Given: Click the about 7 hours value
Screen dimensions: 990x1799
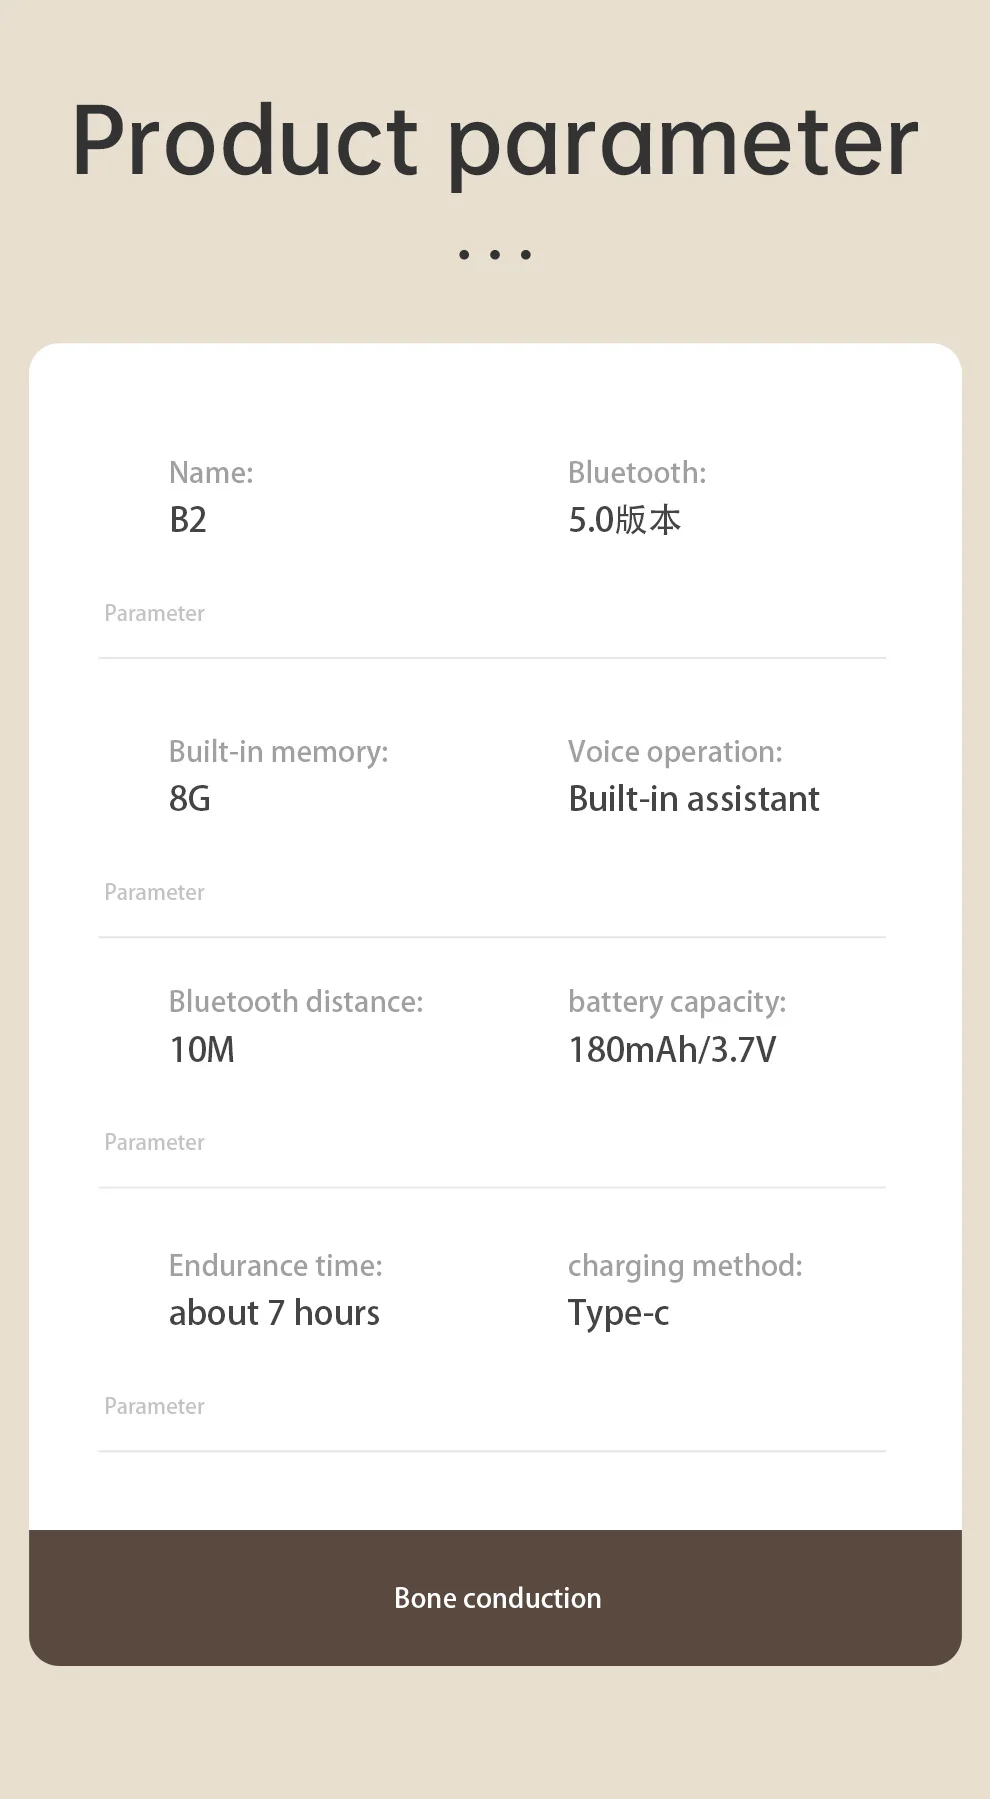Looking at the screenshot, I should [x=274, y=1313].
